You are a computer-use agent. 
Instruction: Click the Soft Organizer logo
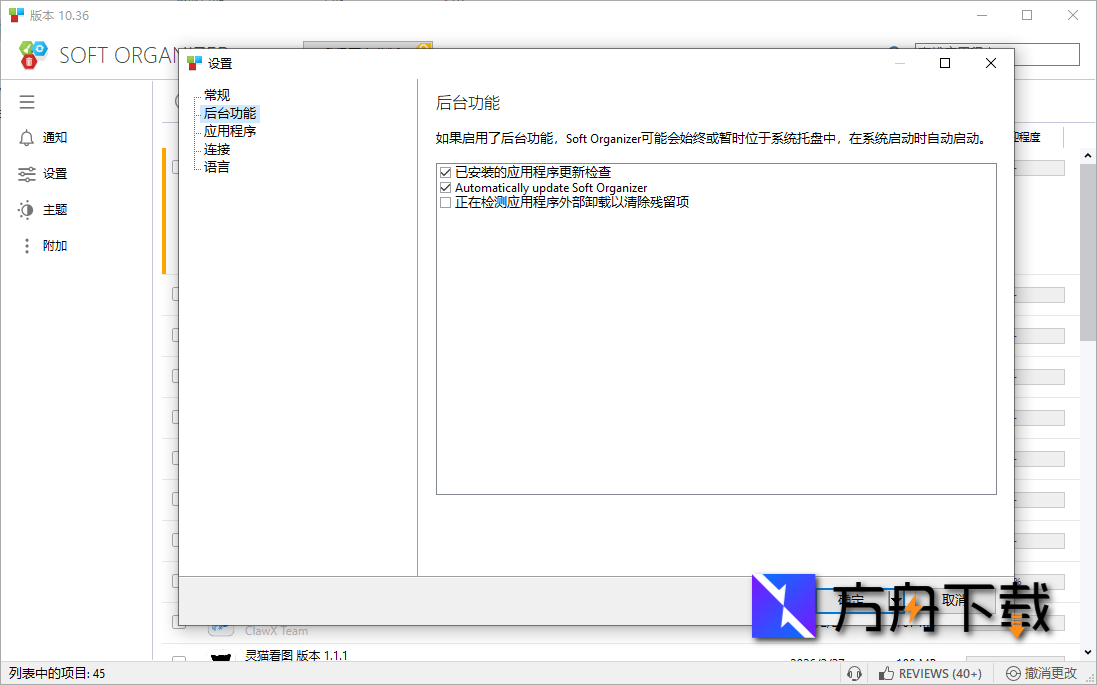[x=33, y=55]
